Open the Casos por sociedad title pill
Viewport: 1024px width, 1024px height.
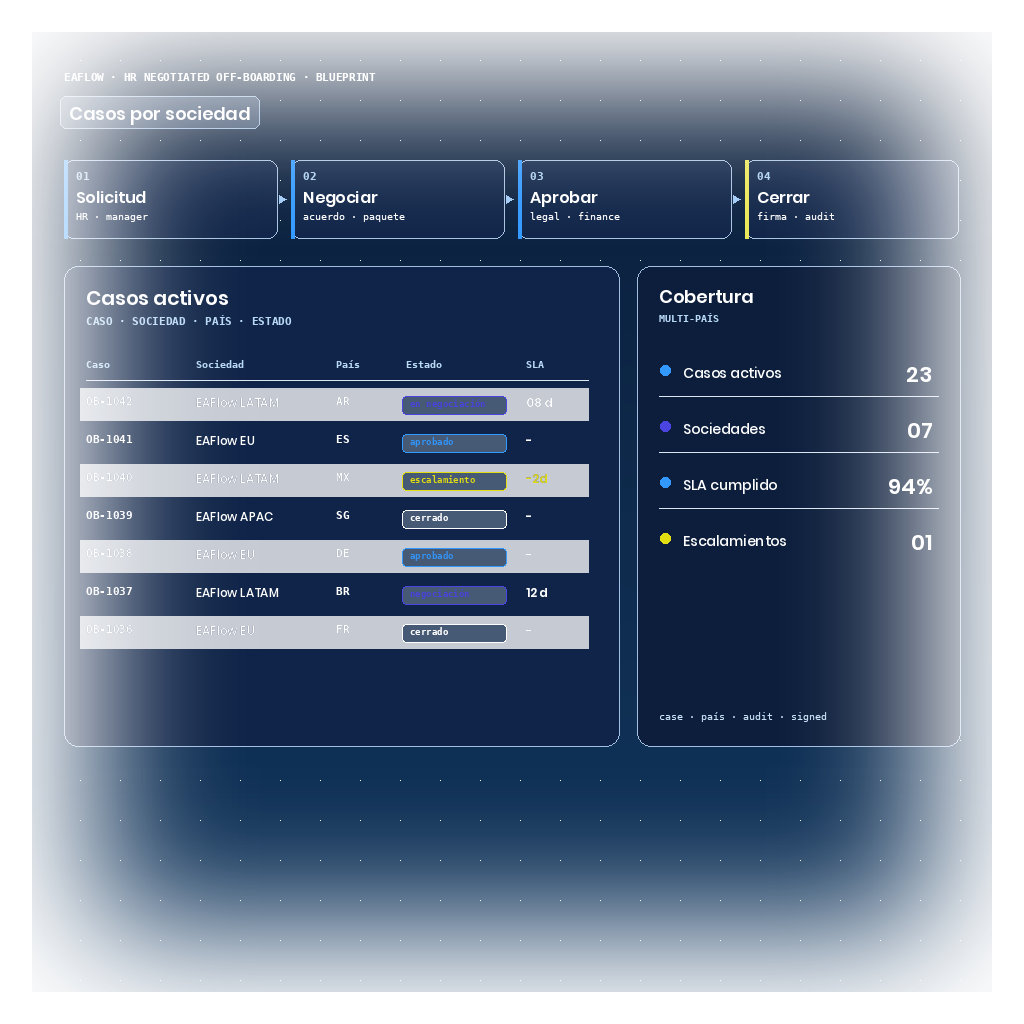pos(160,113)
